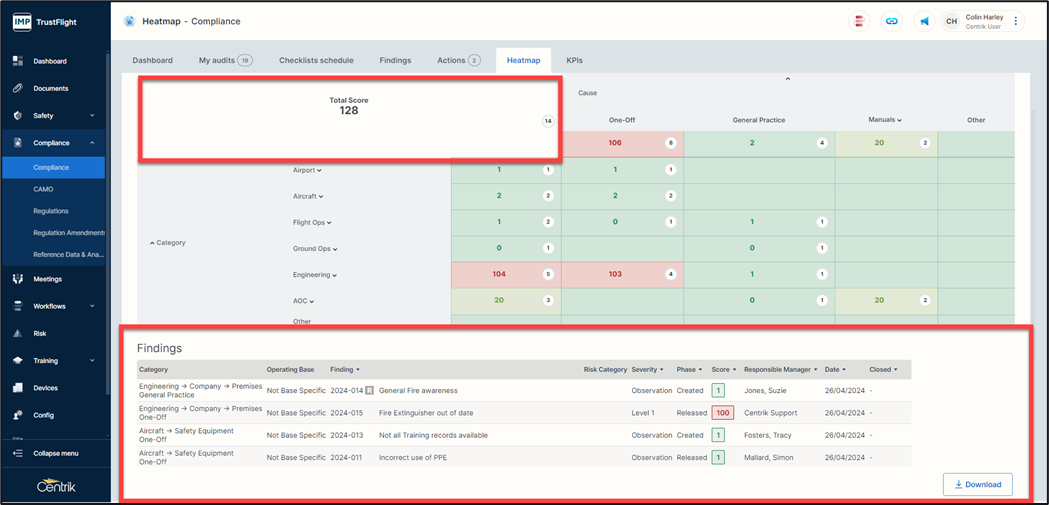Open the announcements megaphone icon
This screenshot has width=1049, height=505.
click(x=924, y=21)
